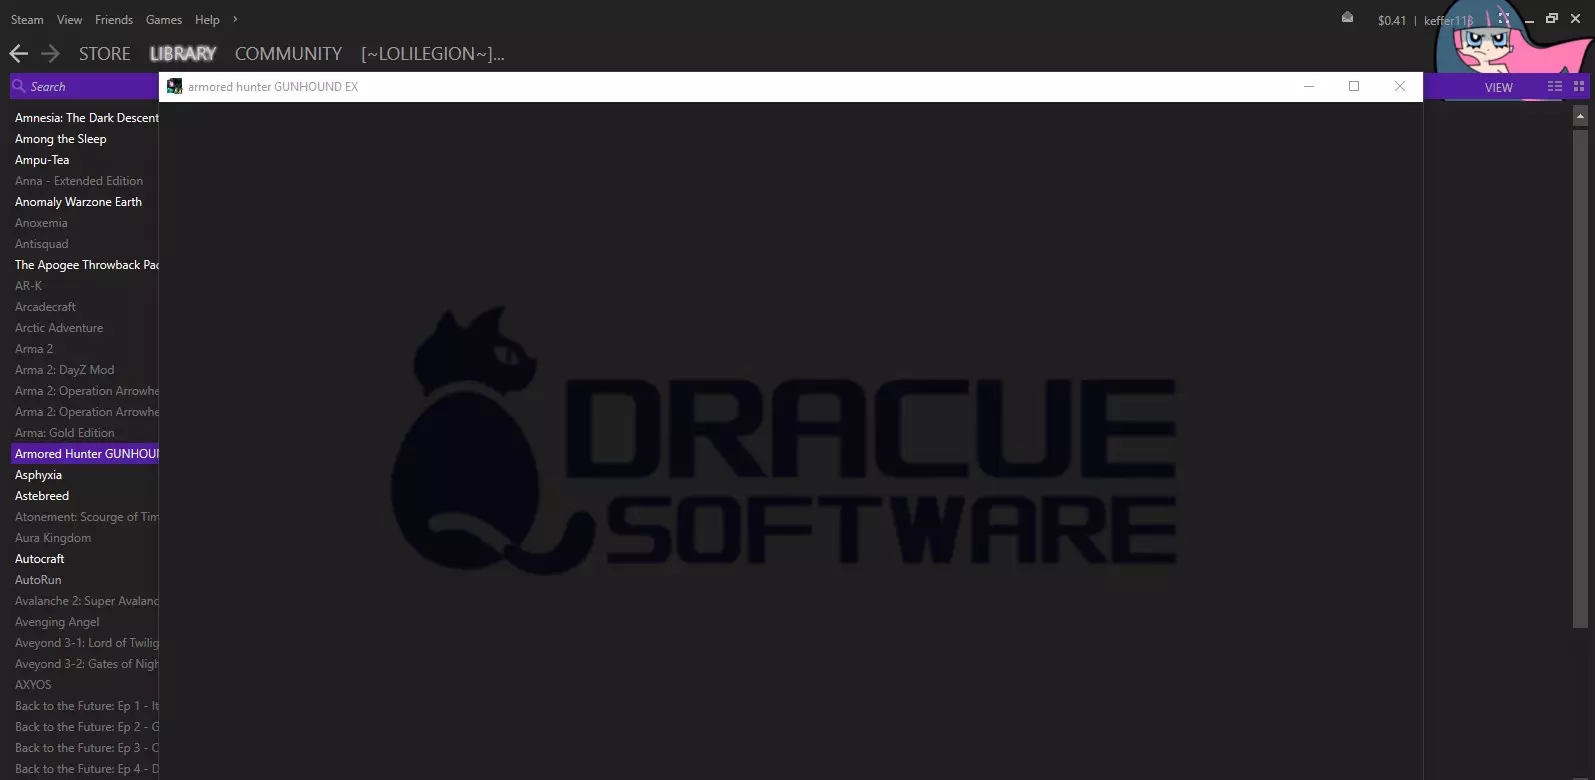The height and width of the screenshot is (780, 1595).
Task: Go to the COMMUNITY tab
Action: [288, 54]
